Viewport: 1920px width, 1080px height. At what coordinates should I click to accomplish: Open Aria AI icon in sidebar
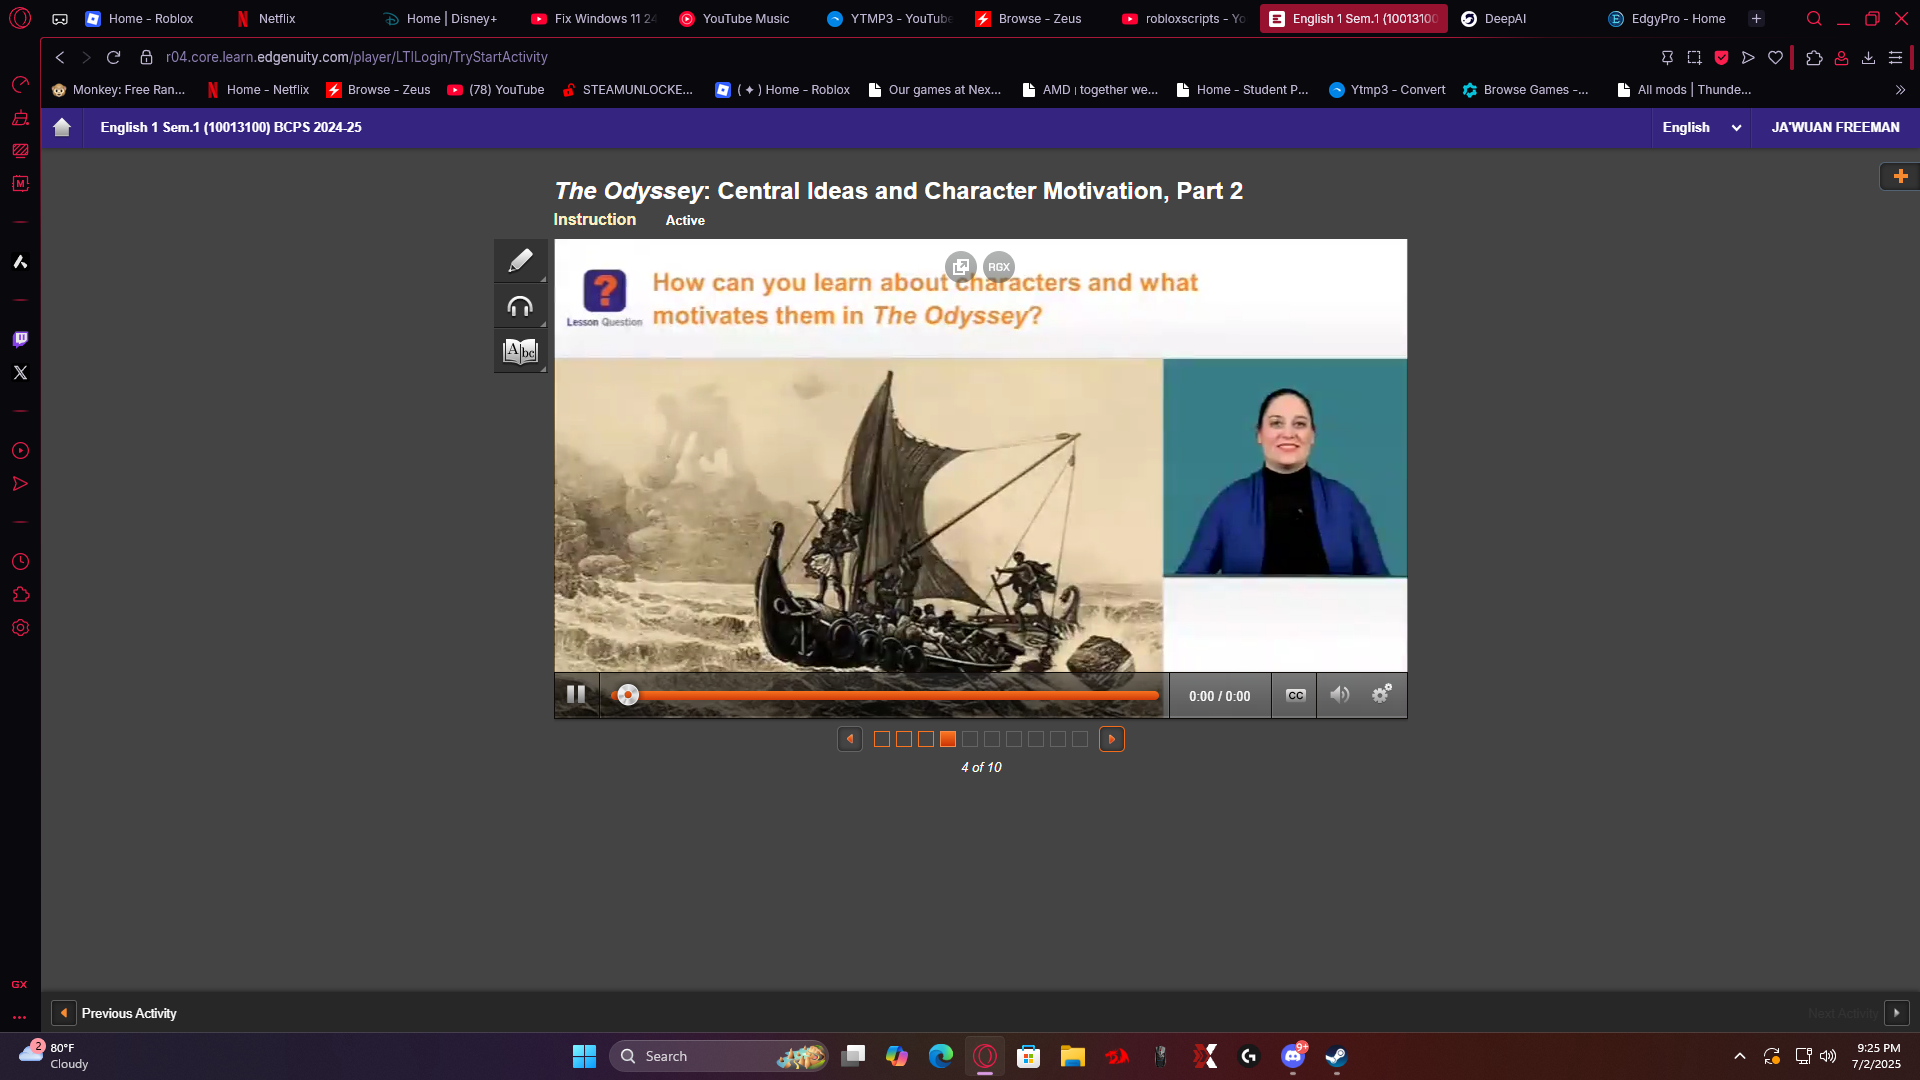(x=20, y=262)
